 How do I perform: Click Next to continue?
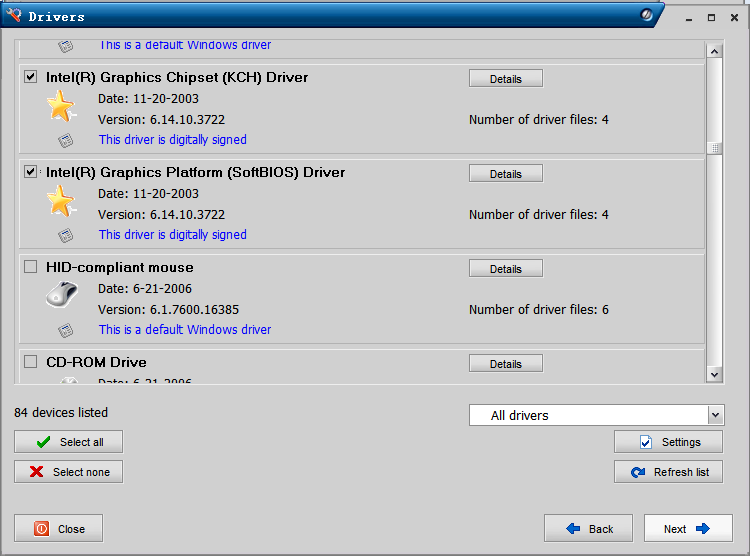click(x=688, y=528)
